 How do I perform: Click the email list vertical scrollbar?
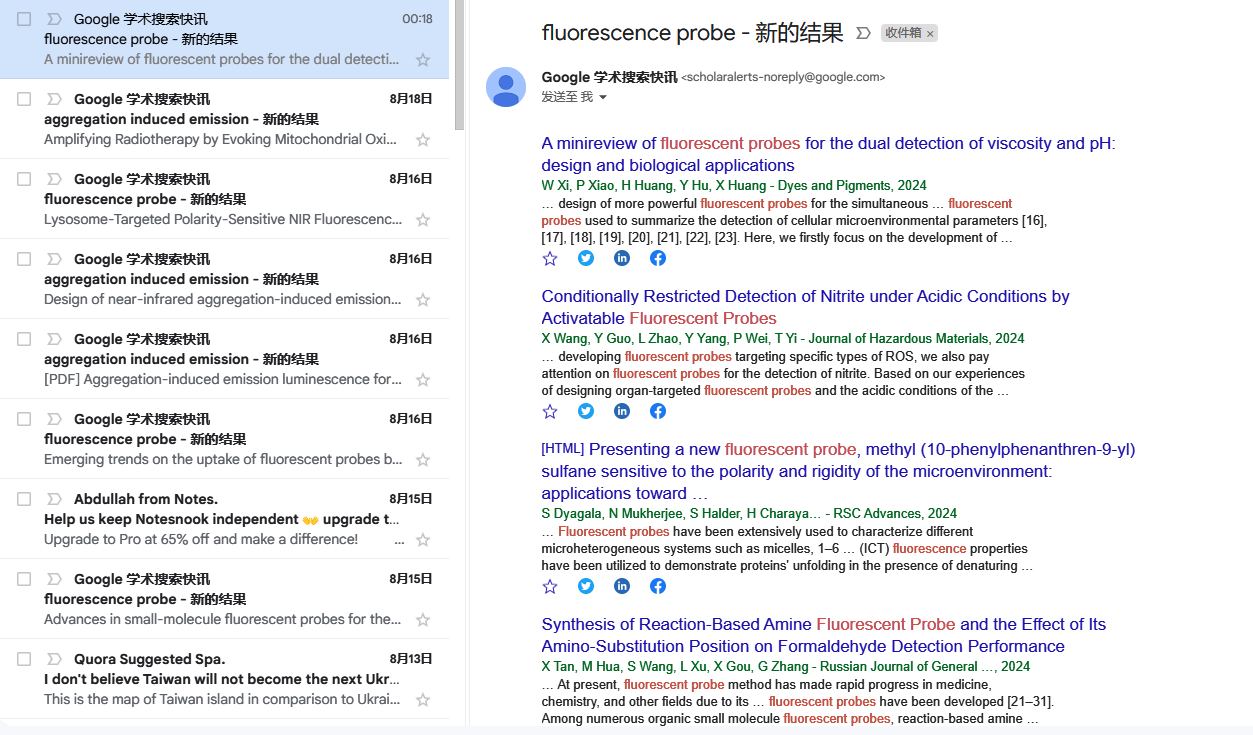[459, 65]
